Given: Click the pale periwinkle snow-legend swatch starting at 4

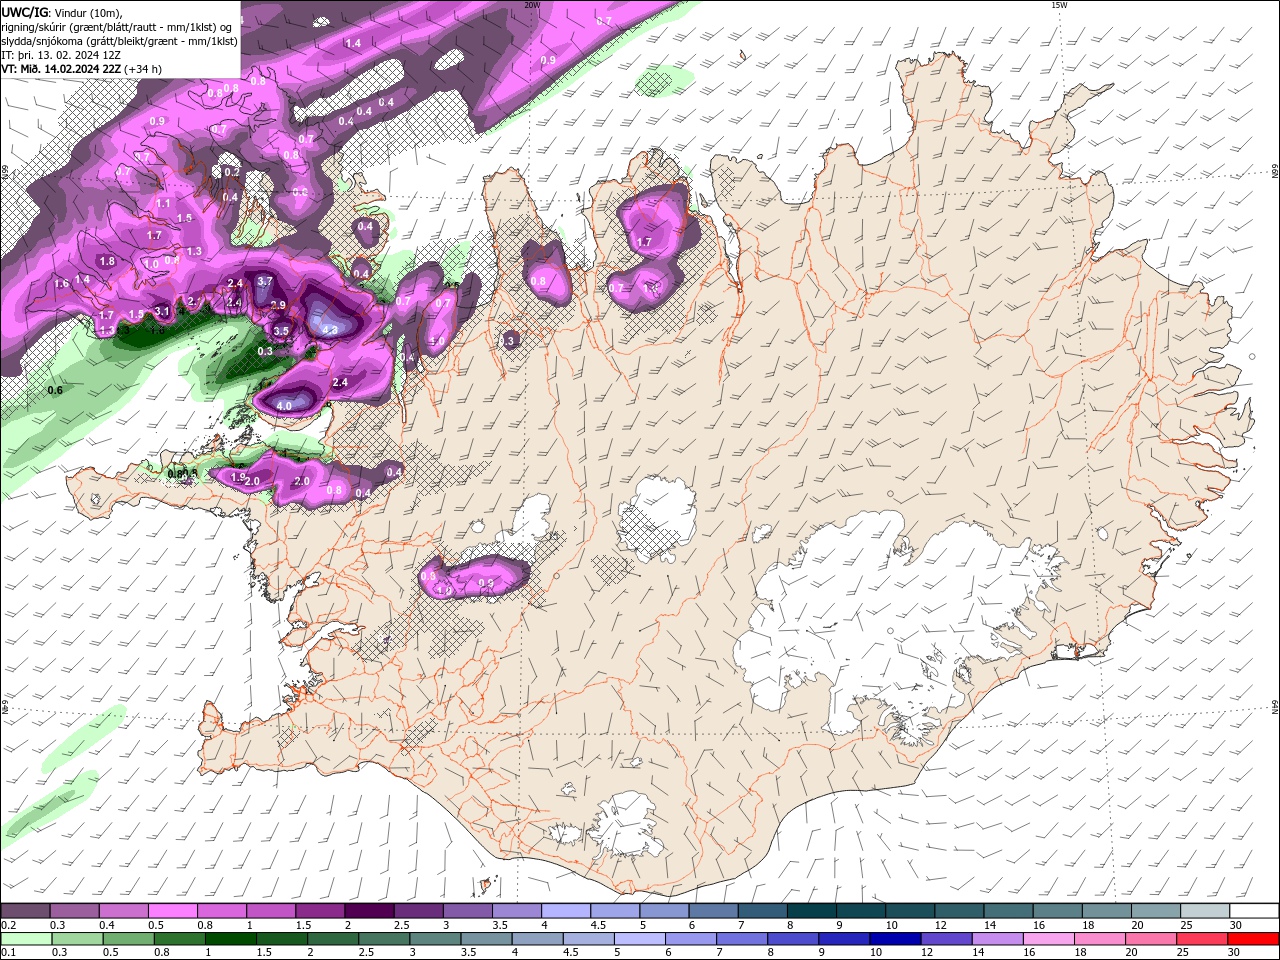Looking at the screenshot, I should point(566,911).
